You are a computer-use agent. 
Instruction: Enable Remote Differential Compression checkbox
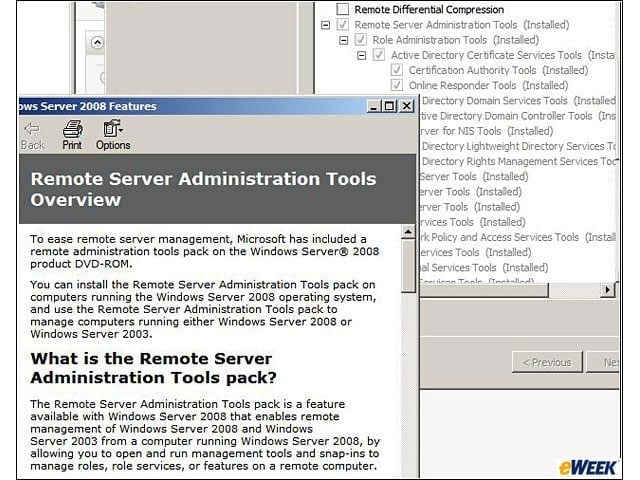tap(343, 9)
